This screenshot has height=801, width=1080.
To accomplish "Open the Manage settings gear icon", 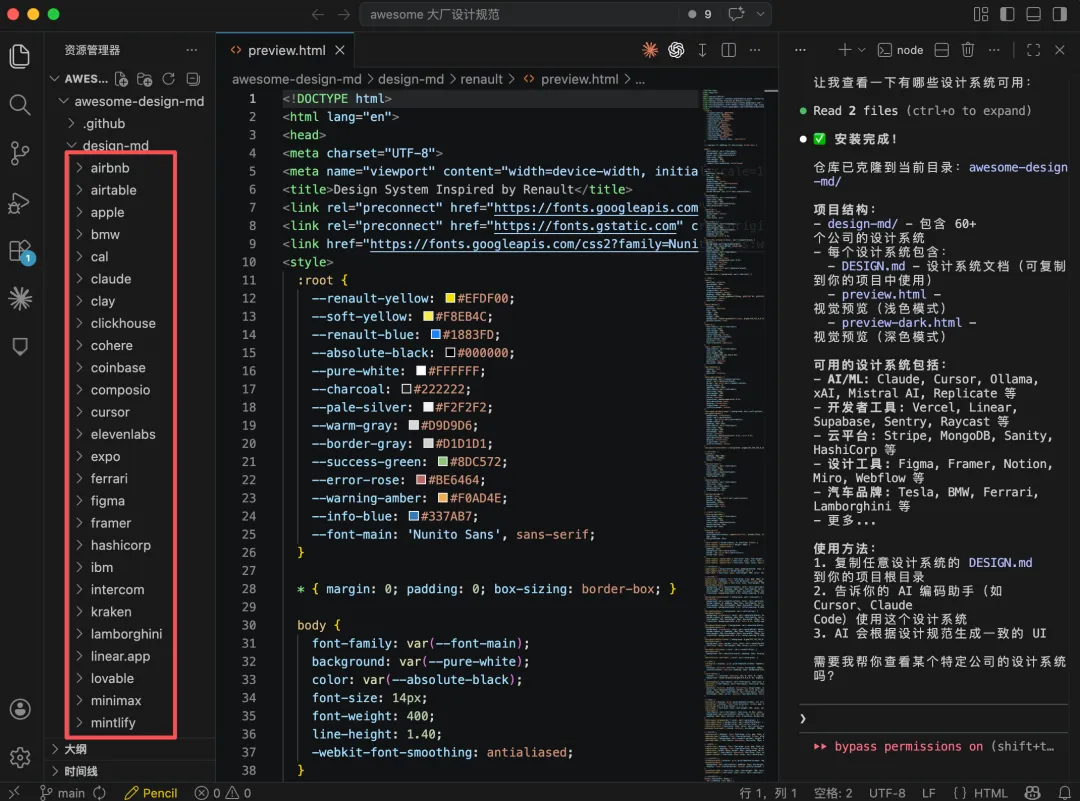I will tap(20, 757).
